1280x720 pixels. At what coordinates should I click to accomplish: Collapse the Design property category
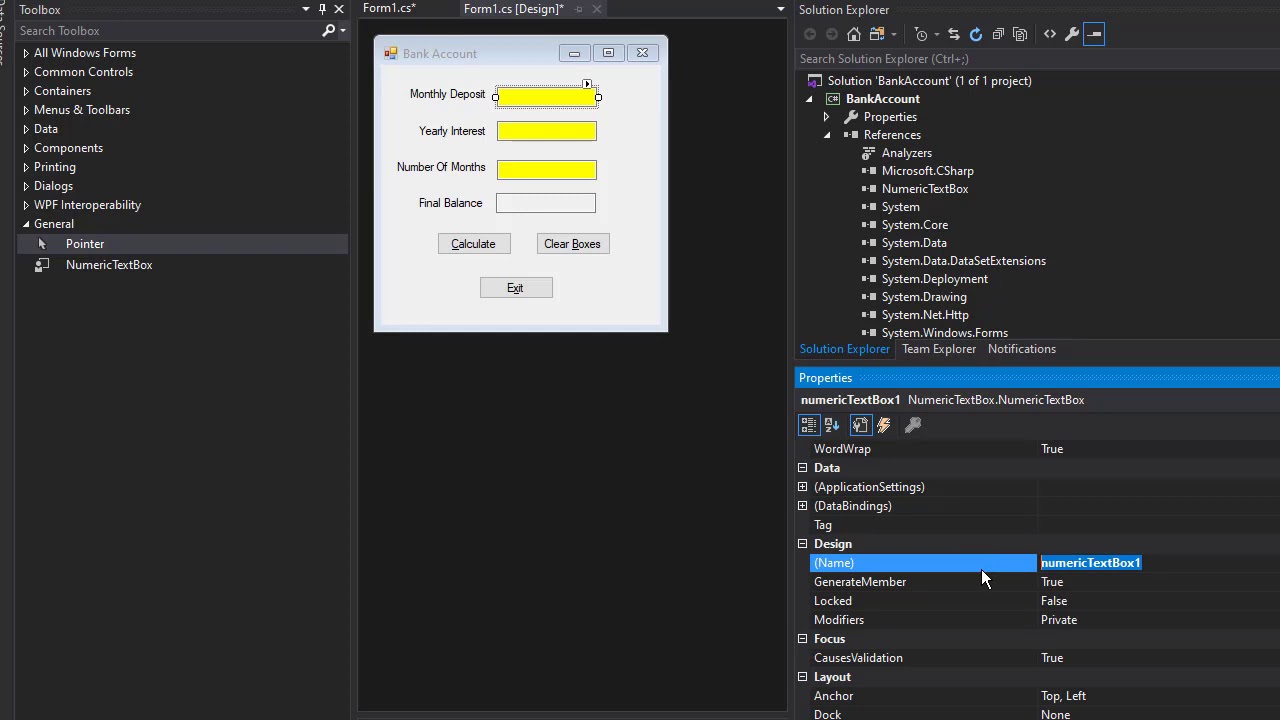(x=802, y=544)
